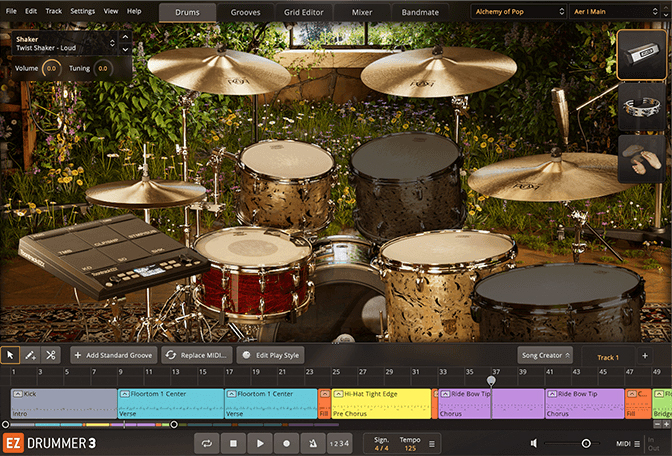Collapse the second Floortom 1 Center Verse block
The width and height of the screenshot is (672, 456).
tap(231, 394)
